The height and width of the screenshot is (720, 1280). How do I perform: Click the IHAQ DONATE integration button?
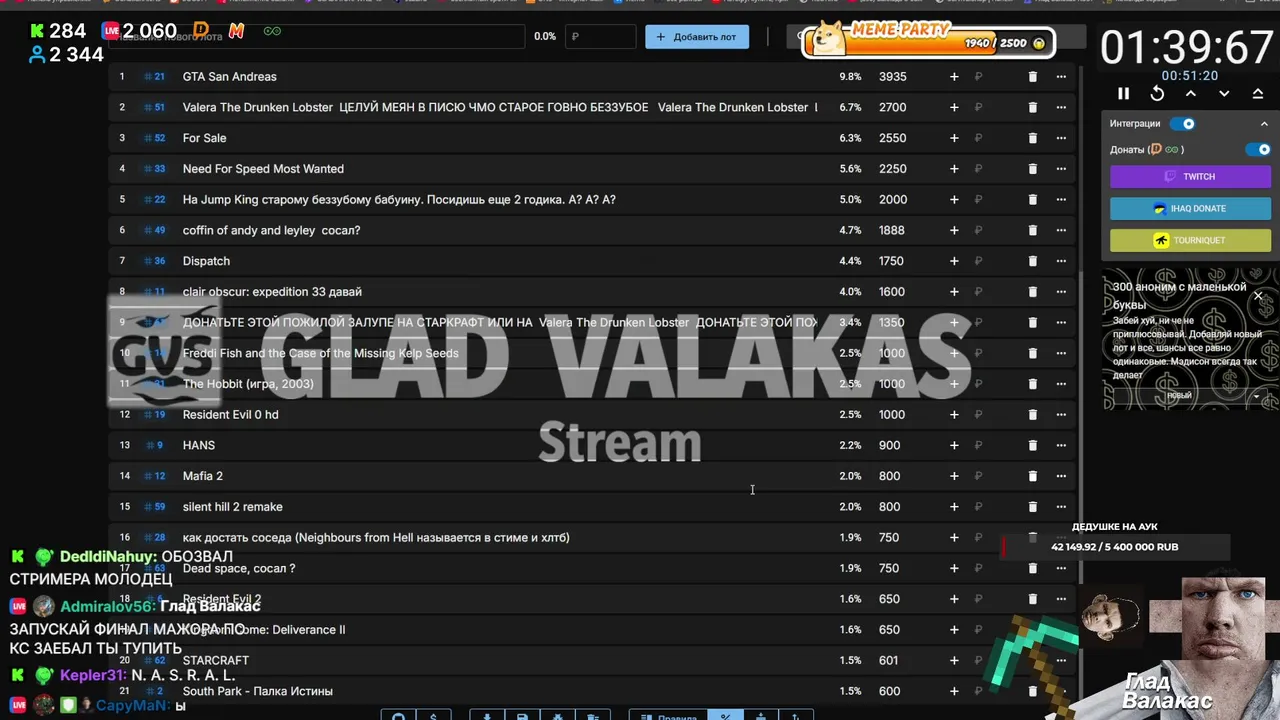pos(1190,208)
